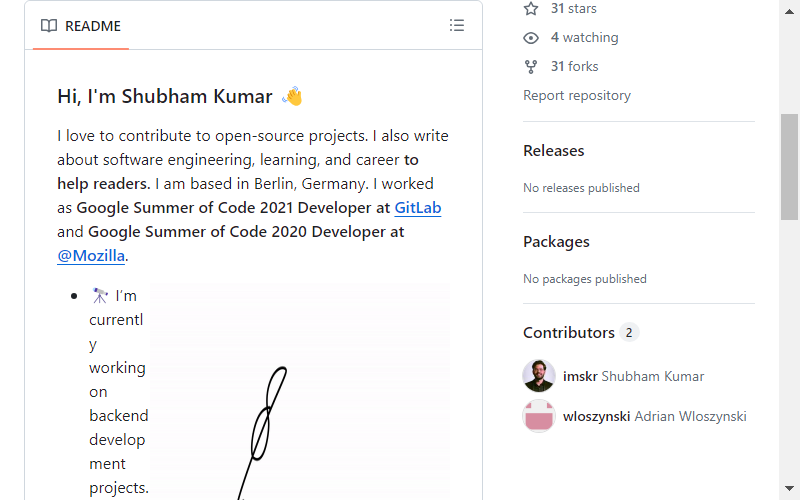Image resolution: width=800 pixels, height=500 pixels.
Task: Click the scrollbar down arrow
Action: click(x=789, y=488)
